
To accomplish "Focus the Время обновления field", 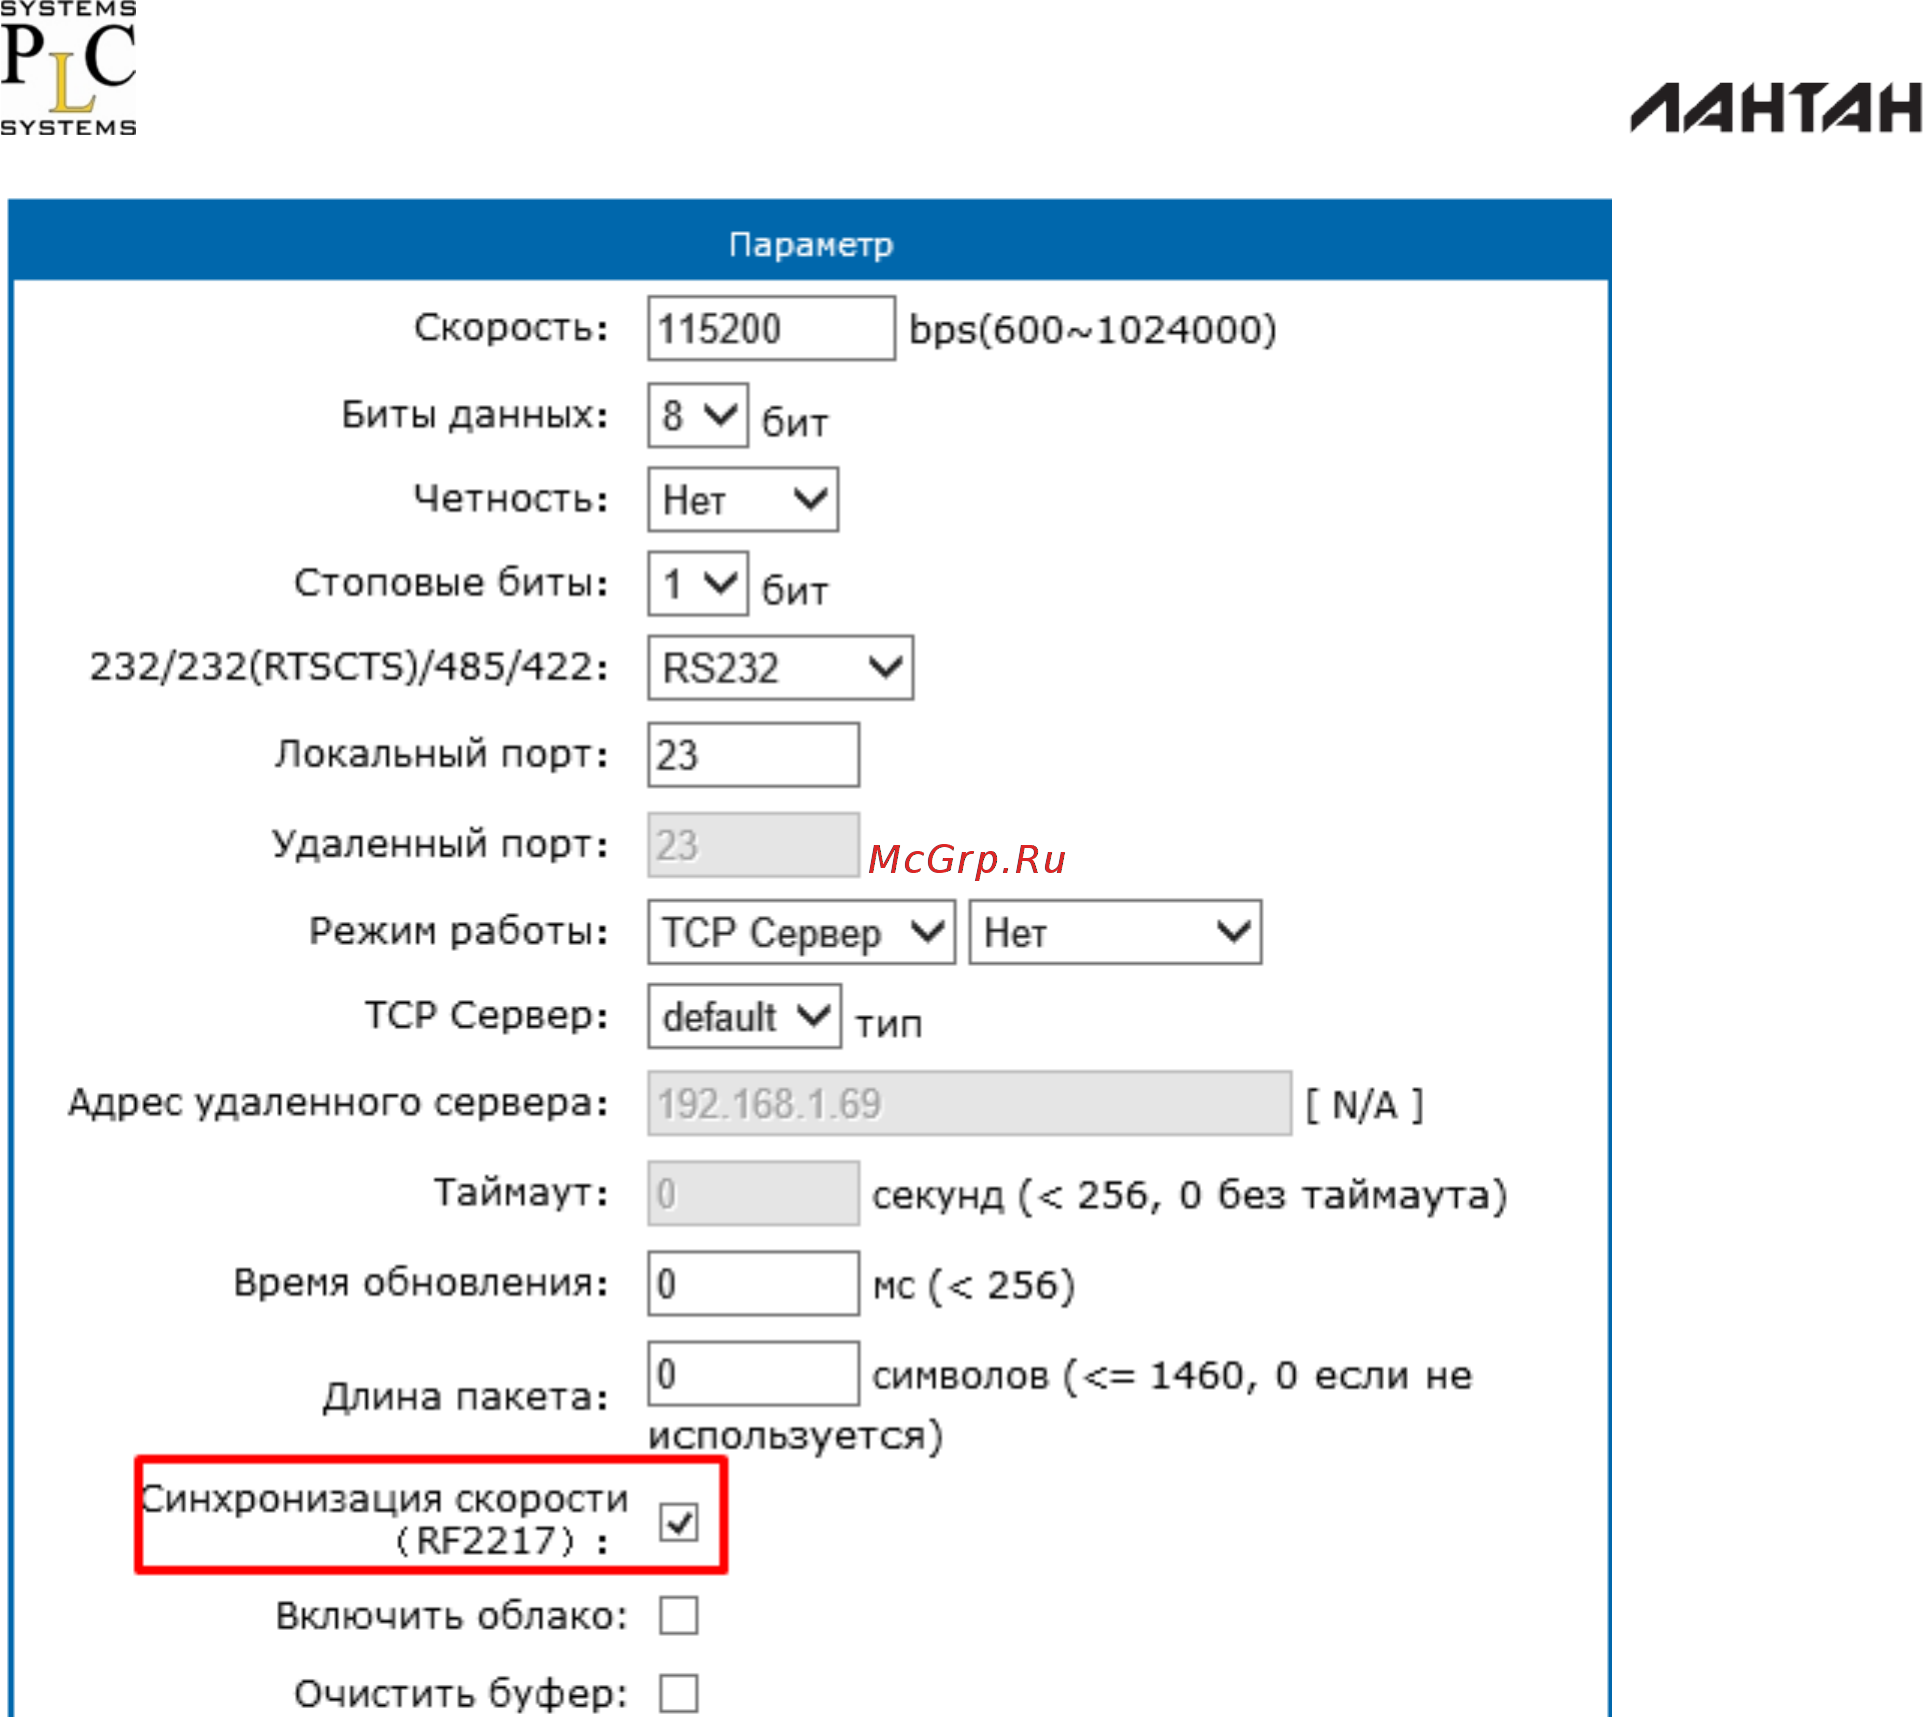I will pos(753,1283).
